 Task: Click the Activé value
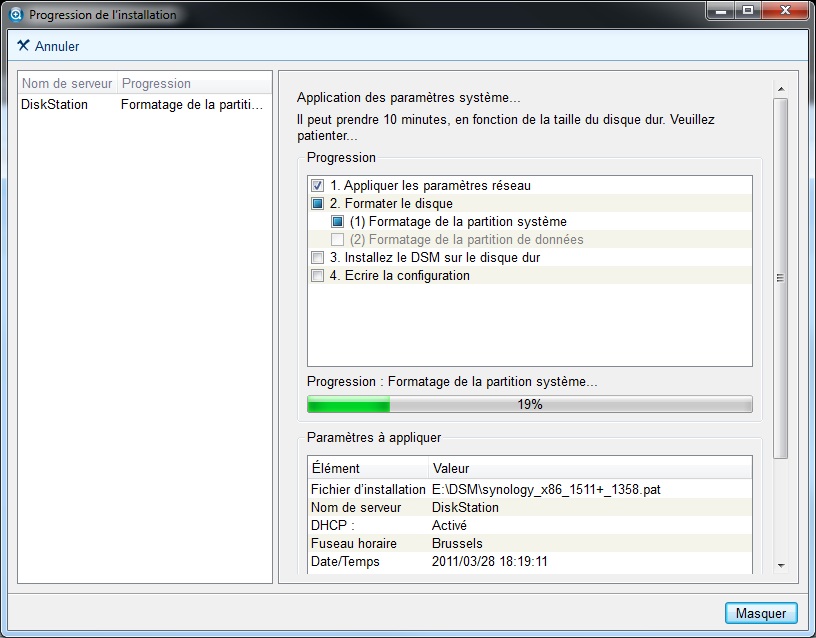(449, 526)
